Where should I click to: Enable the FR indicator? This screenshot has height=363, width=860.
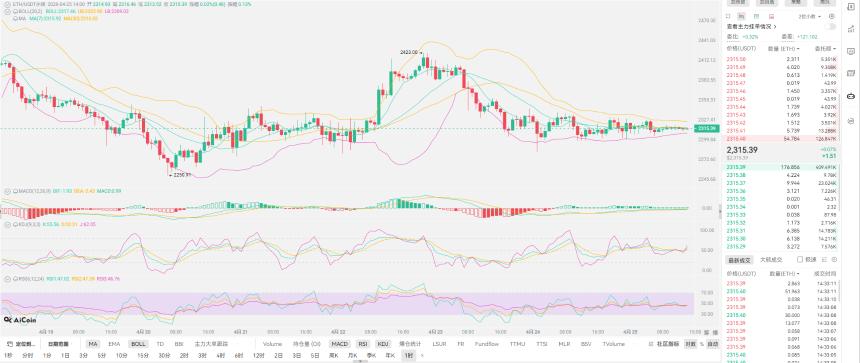click(x=461, y=344)
